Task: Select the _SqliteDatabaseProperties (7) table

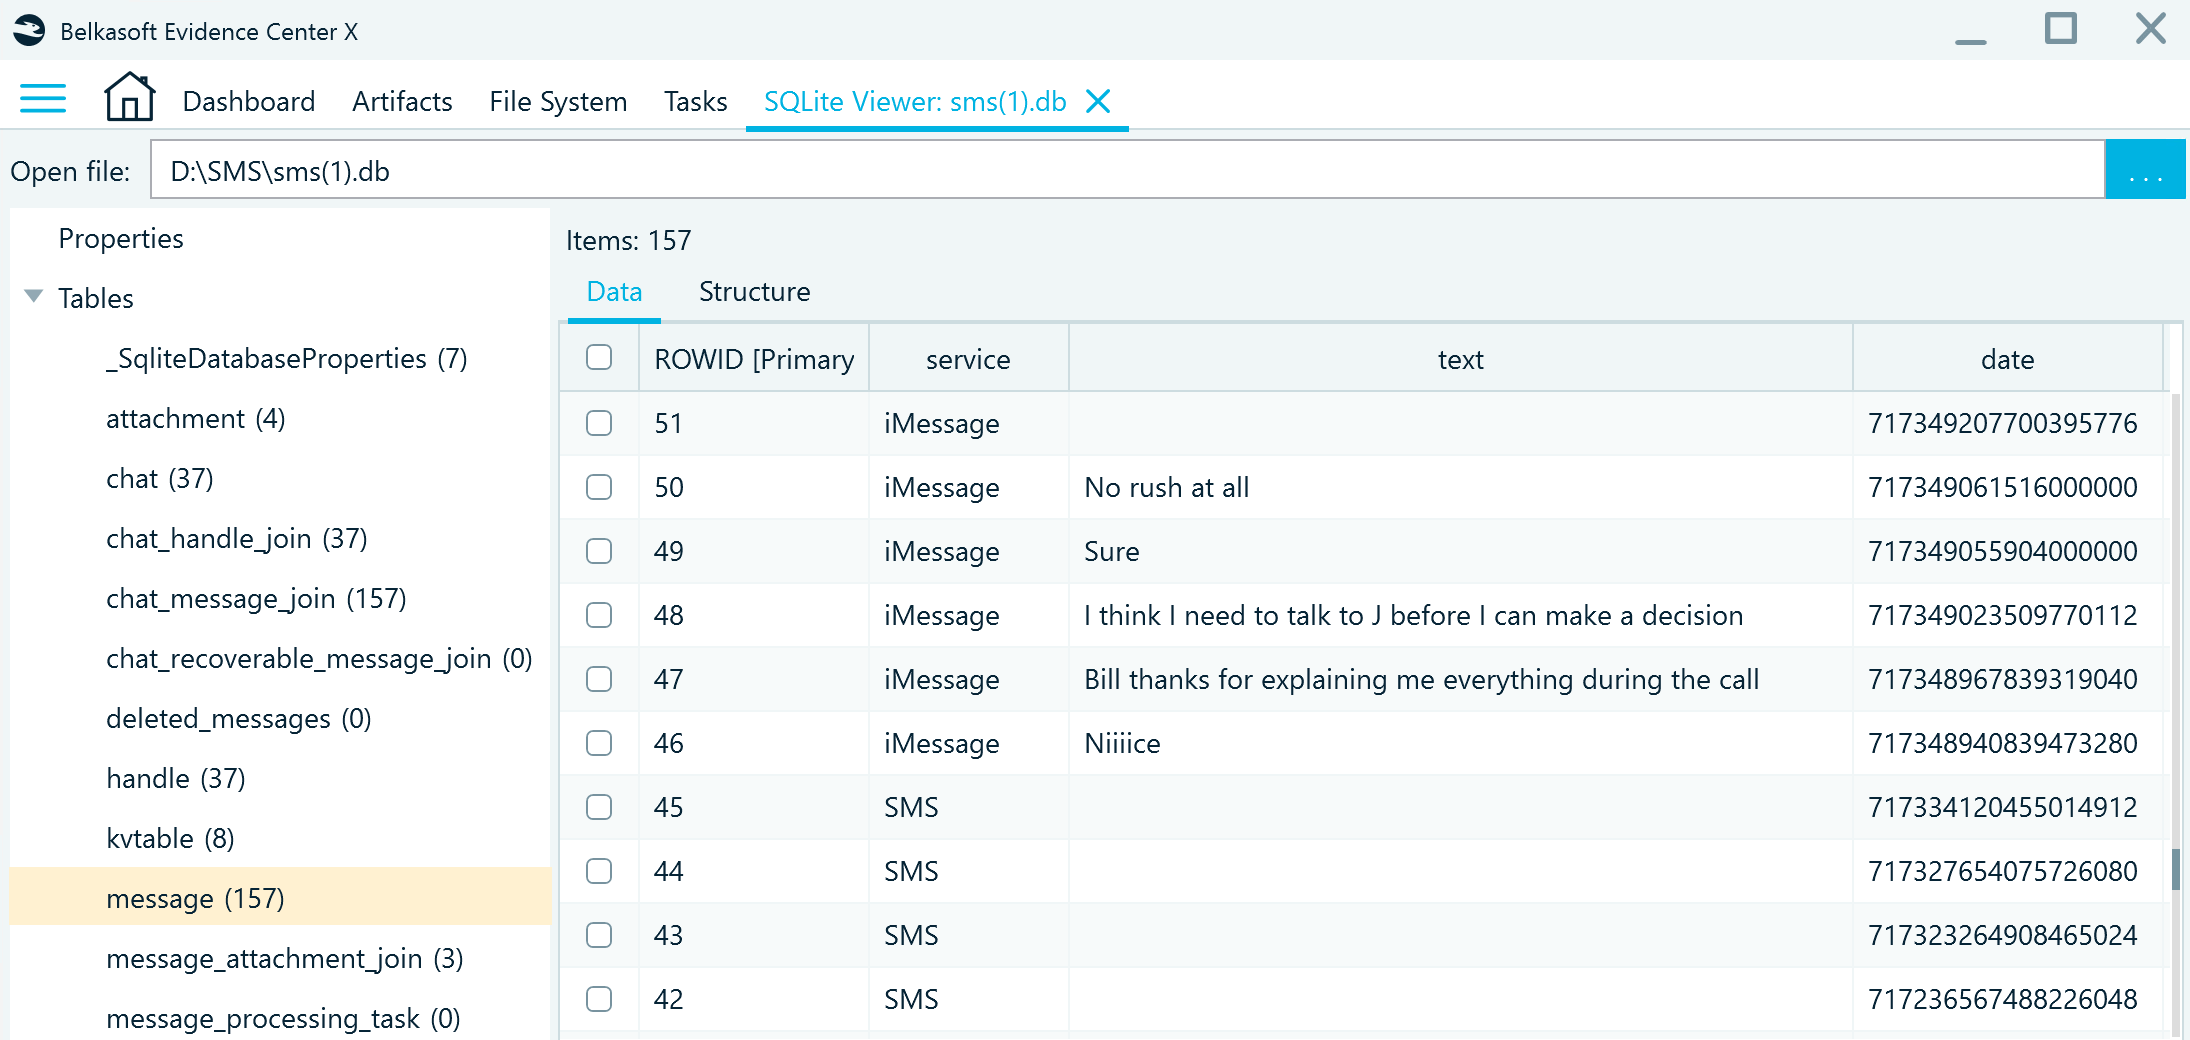Action: coord(287,358)
